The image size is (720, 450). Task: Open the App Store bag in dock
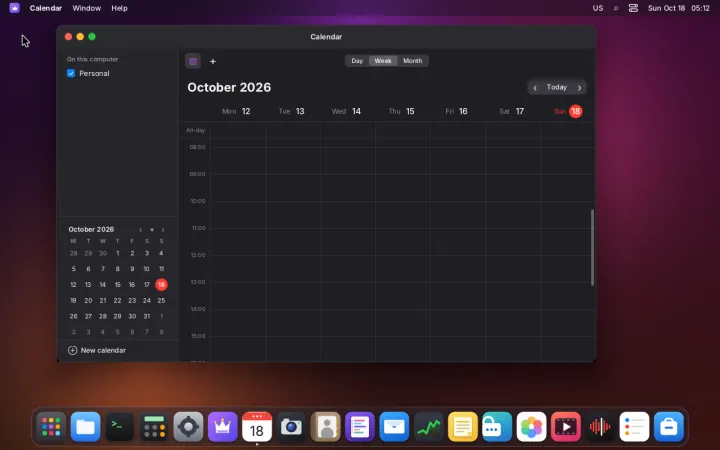669,427
